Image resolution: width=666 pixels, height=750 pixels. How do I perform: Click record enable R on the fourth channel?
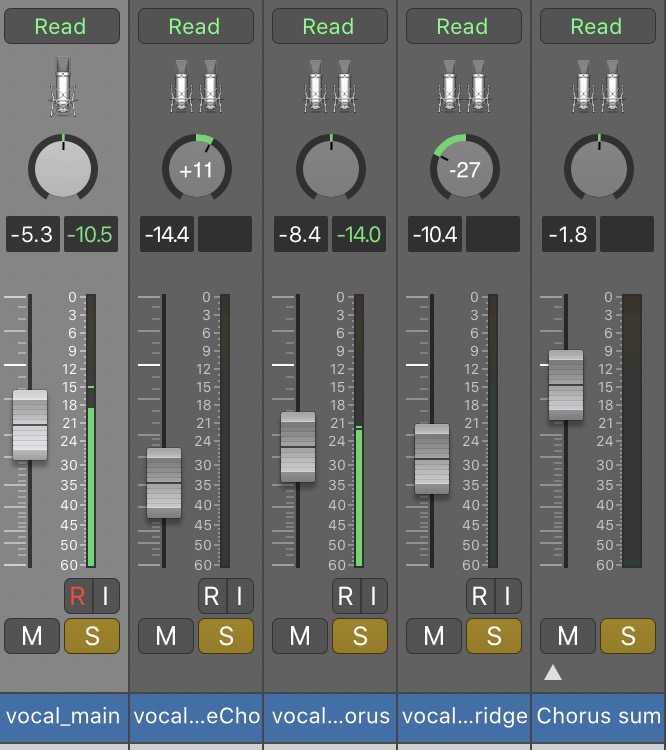click(480, 597)
